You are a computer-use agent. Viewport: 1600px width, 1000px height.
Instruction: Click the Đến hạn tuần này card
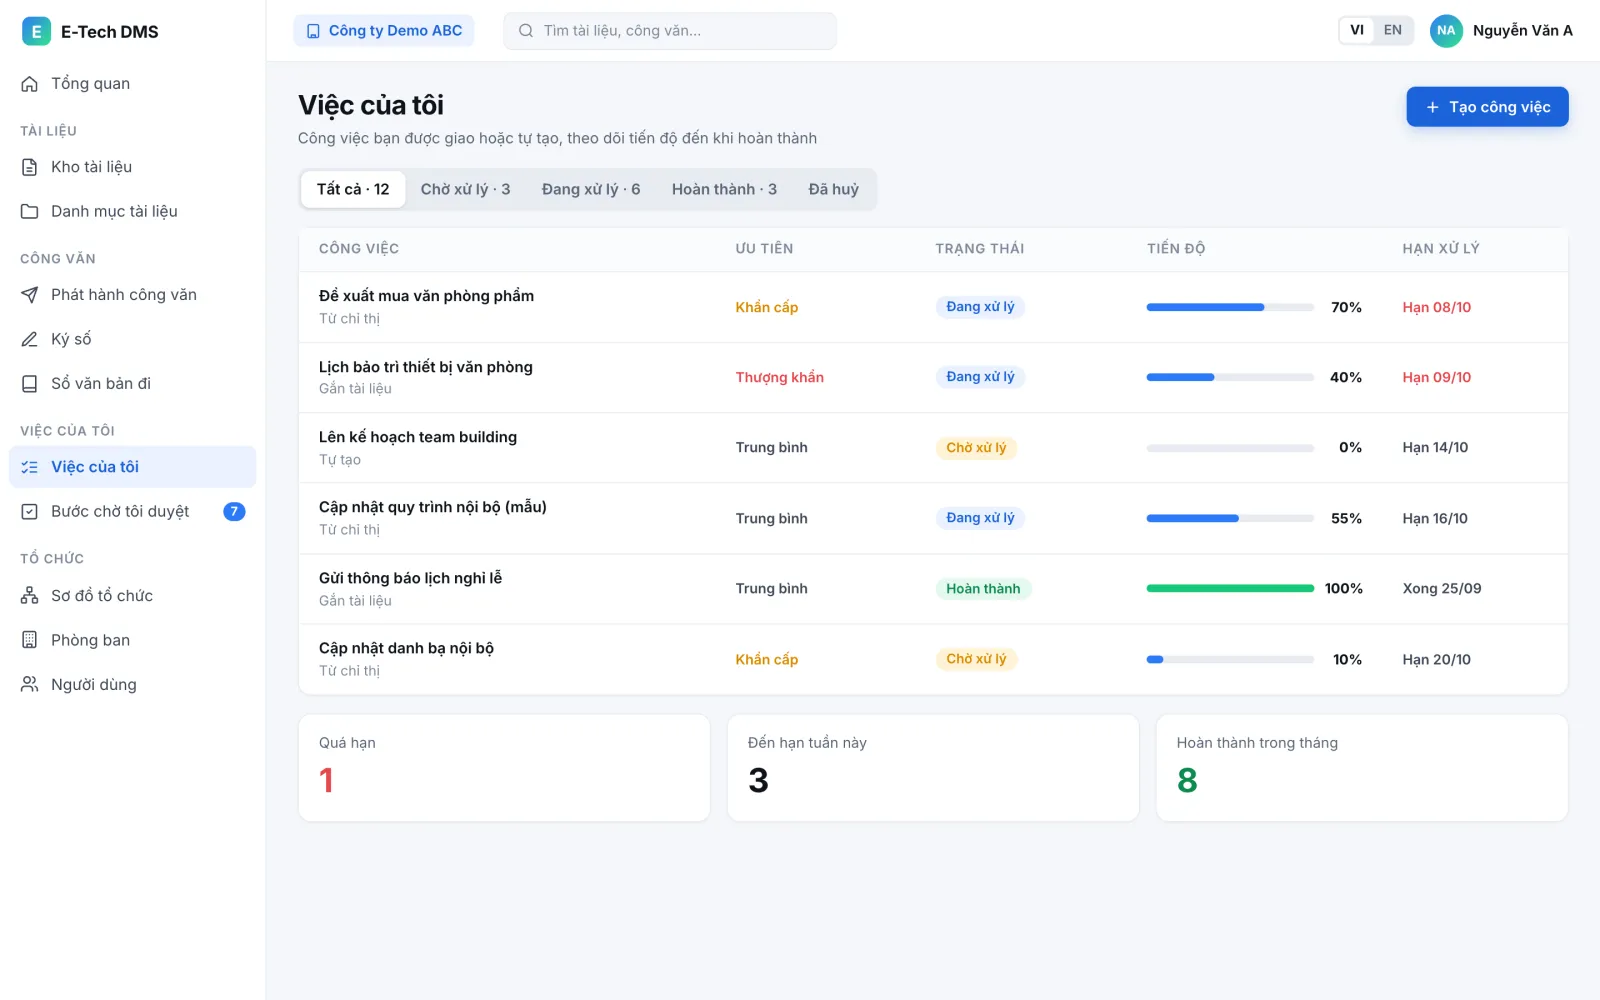click(933, 768)
